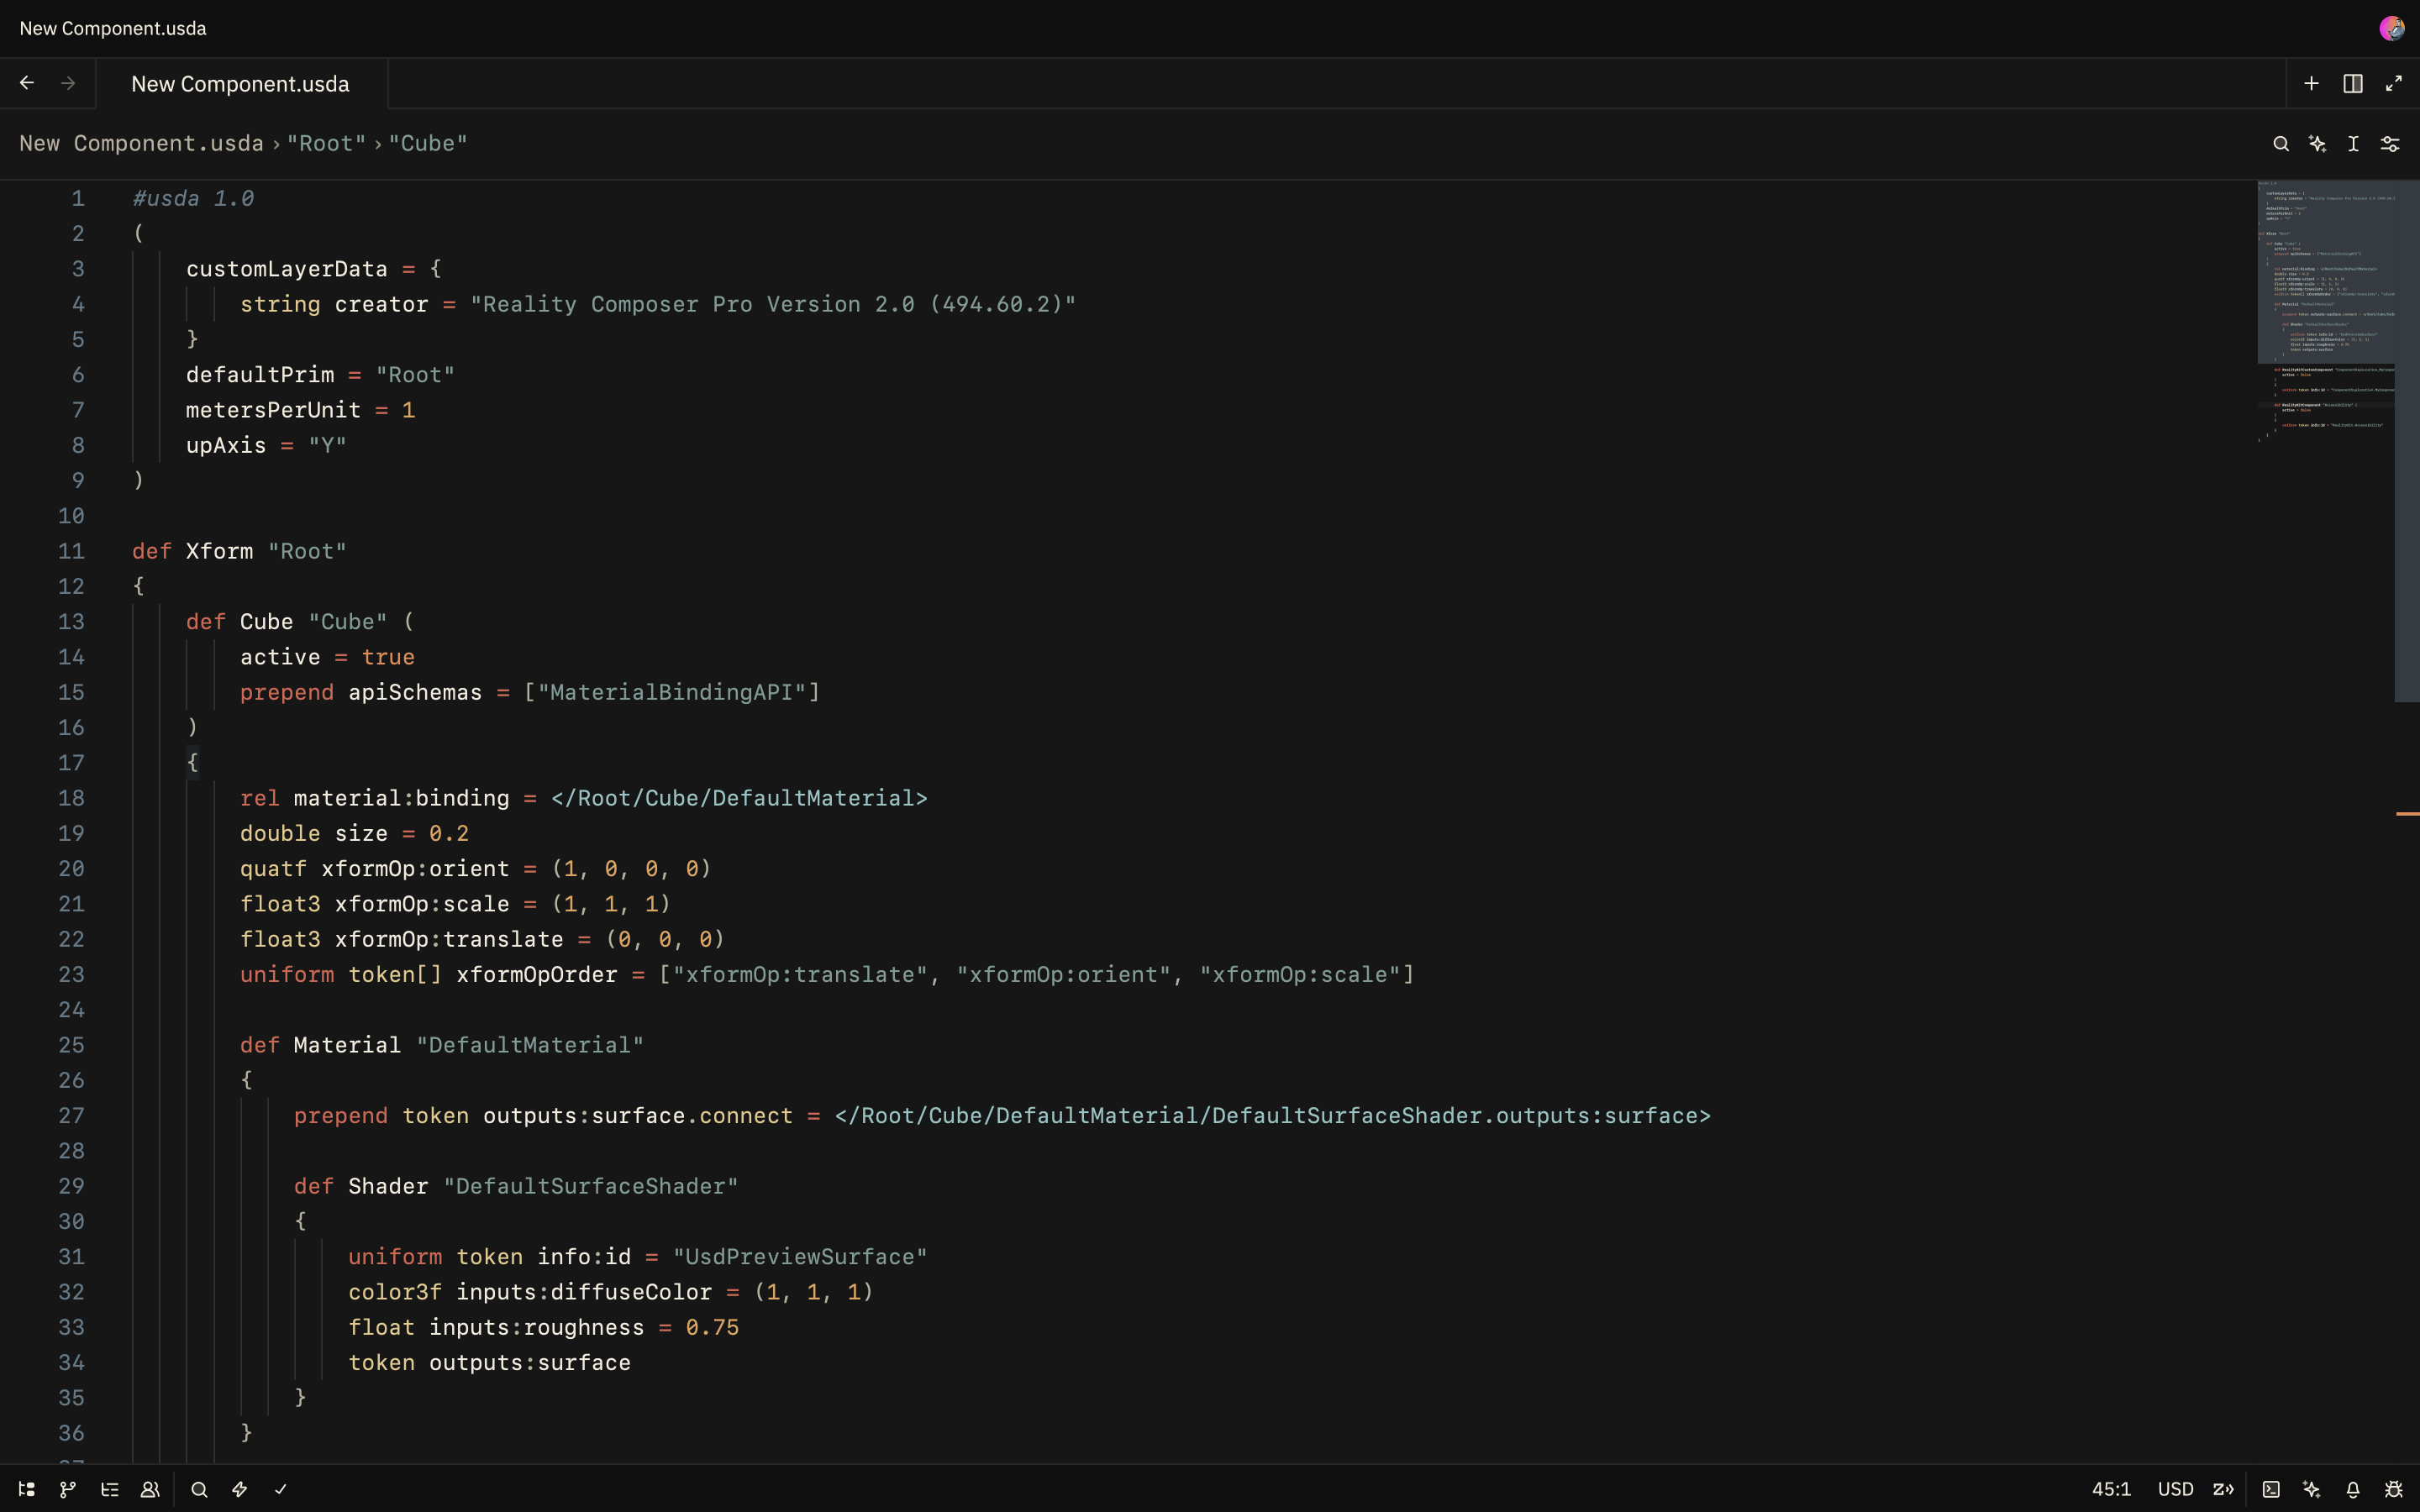
Task: Click the user avatar in title bar
Action: tap(2392, 28)
